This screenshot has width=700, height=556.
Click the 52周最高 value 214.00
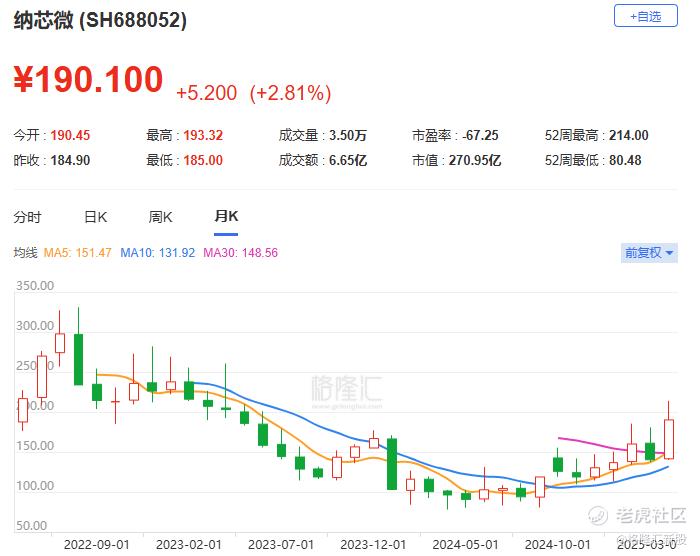(x=629, y=135)
